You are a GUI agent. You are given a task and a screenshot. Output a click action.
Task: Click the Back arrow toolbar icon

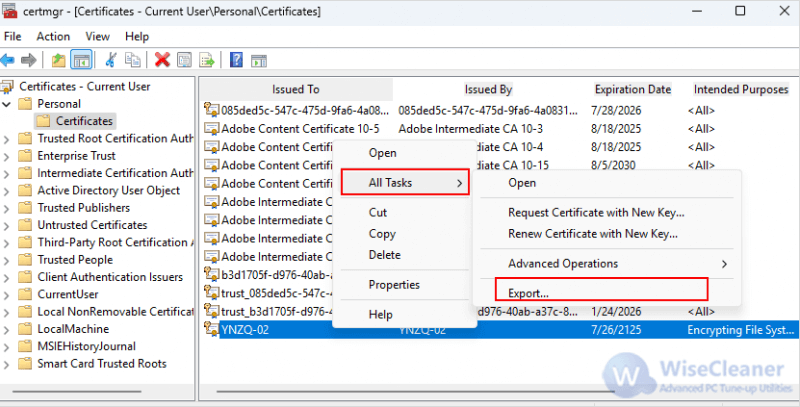[8, 60]
